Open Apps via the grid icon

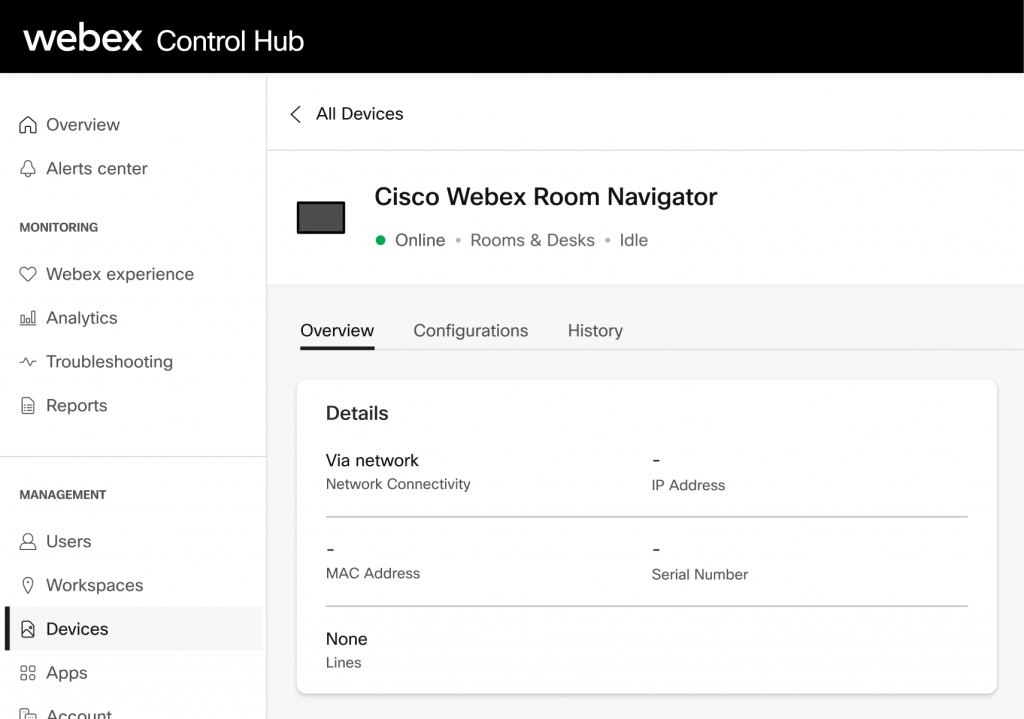pos(28,672)
